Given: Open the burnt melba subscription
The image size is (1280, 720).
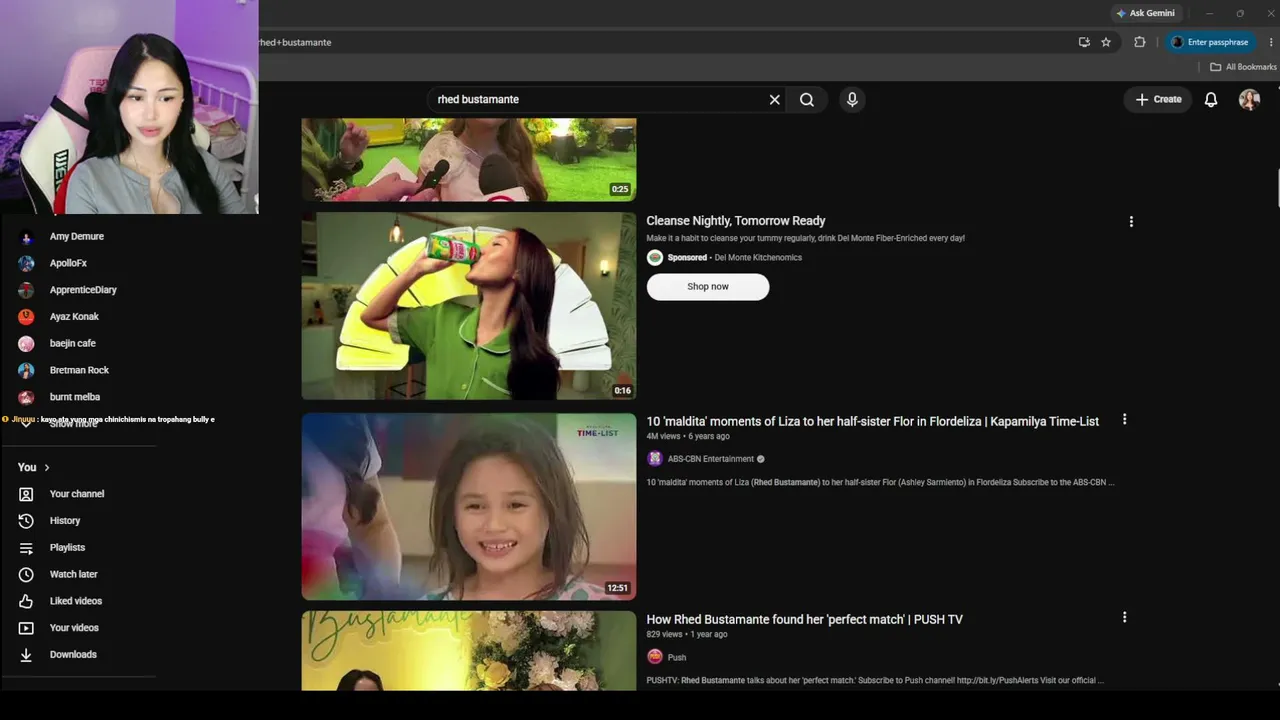Looking at the screenshot, I should pos(75,397).
